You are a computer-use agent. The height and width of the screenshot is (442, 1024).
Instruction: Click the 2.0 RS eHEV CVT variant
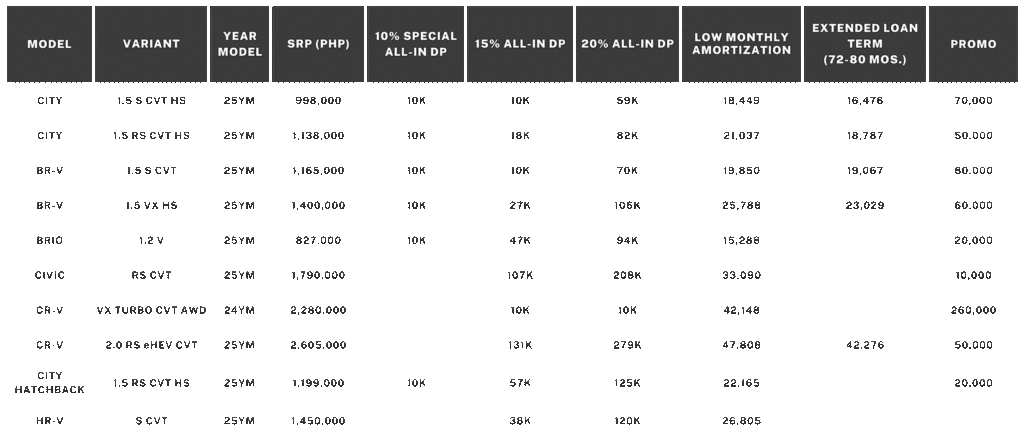(152, 345)
